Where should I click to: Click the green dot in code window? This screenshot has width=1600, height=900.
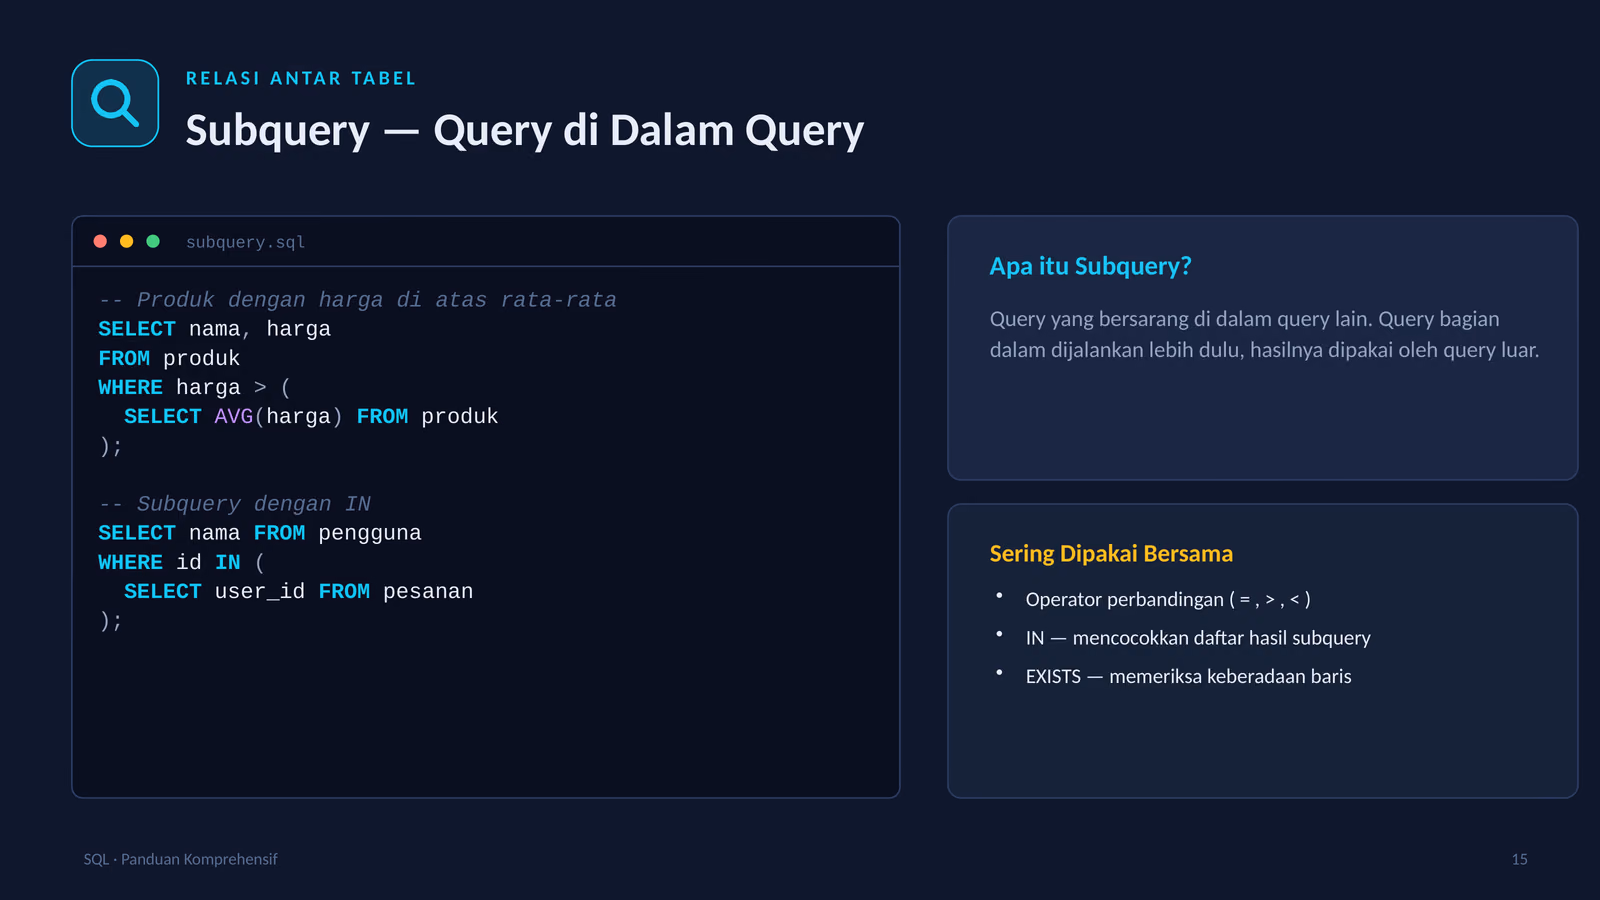153,241
